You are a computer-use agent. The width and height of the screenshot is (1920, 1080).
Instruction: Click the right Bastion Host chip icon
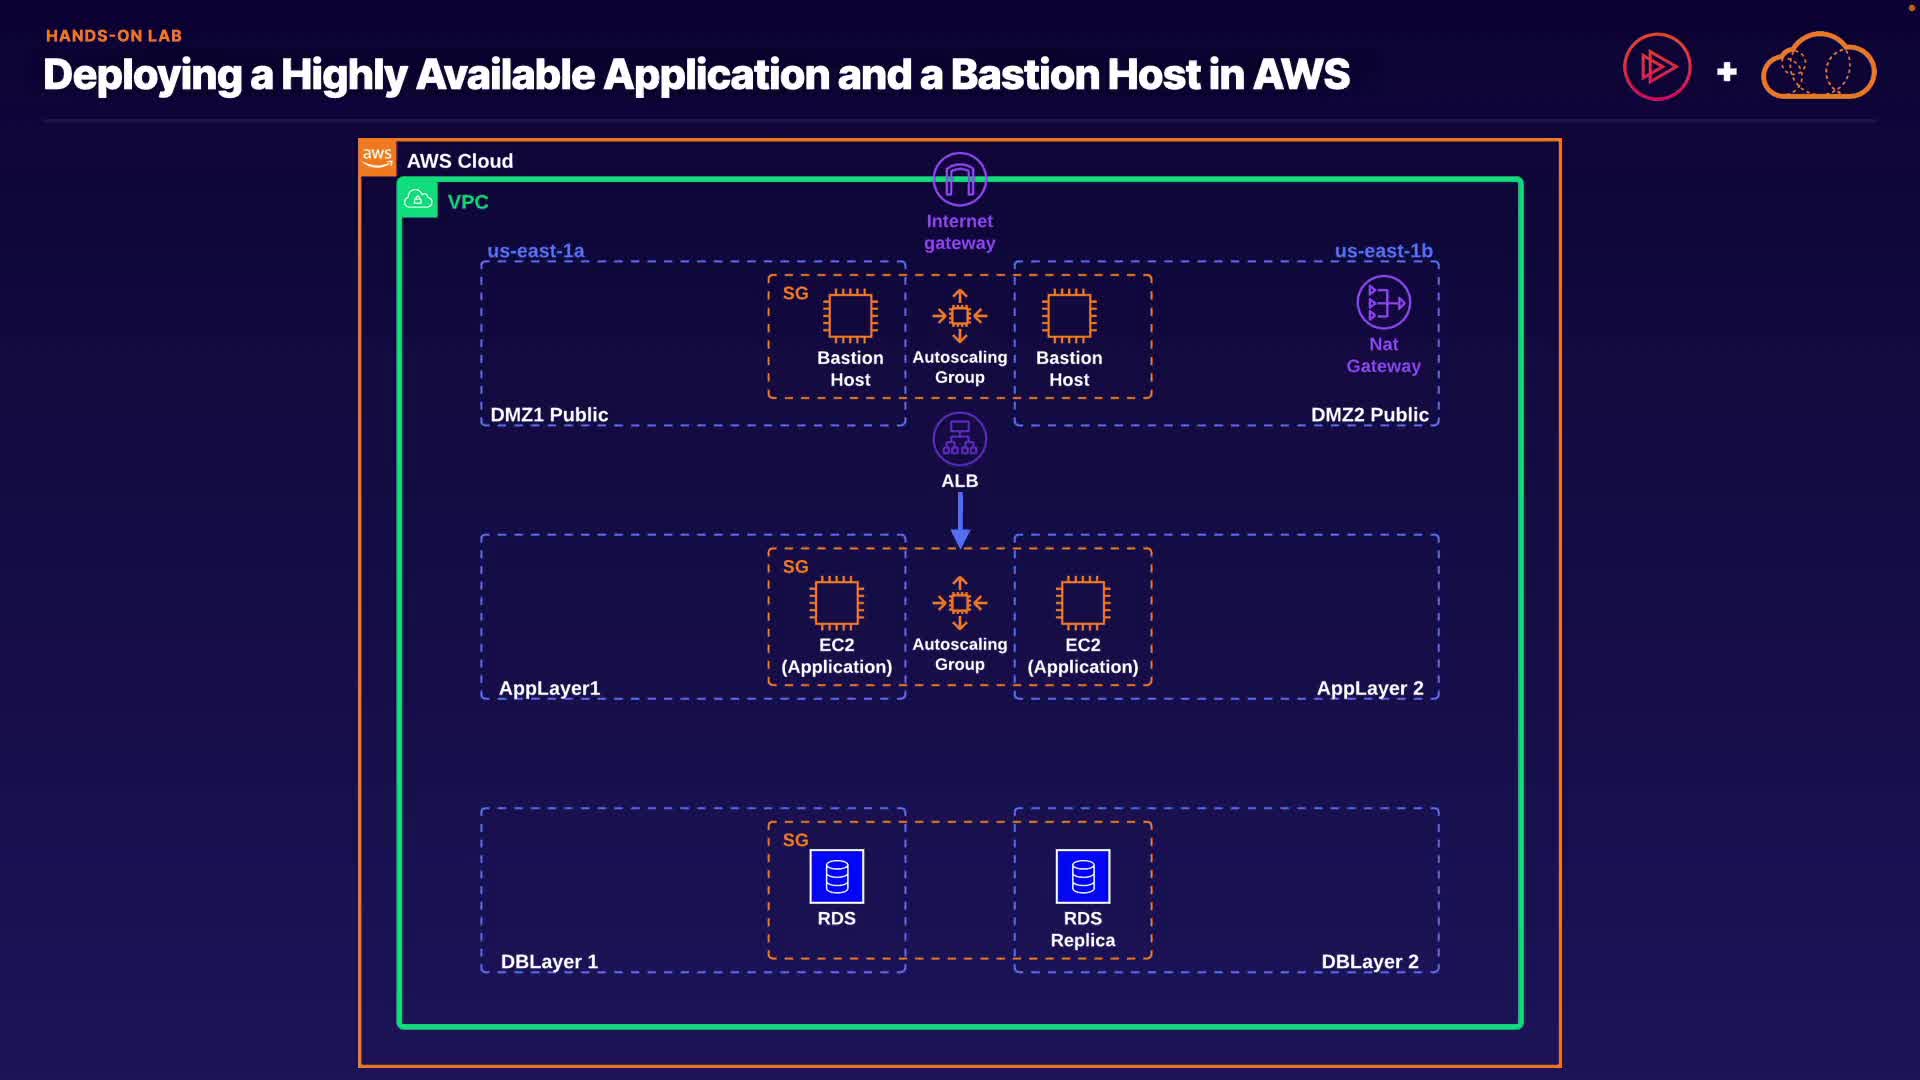coord(1069,316)
